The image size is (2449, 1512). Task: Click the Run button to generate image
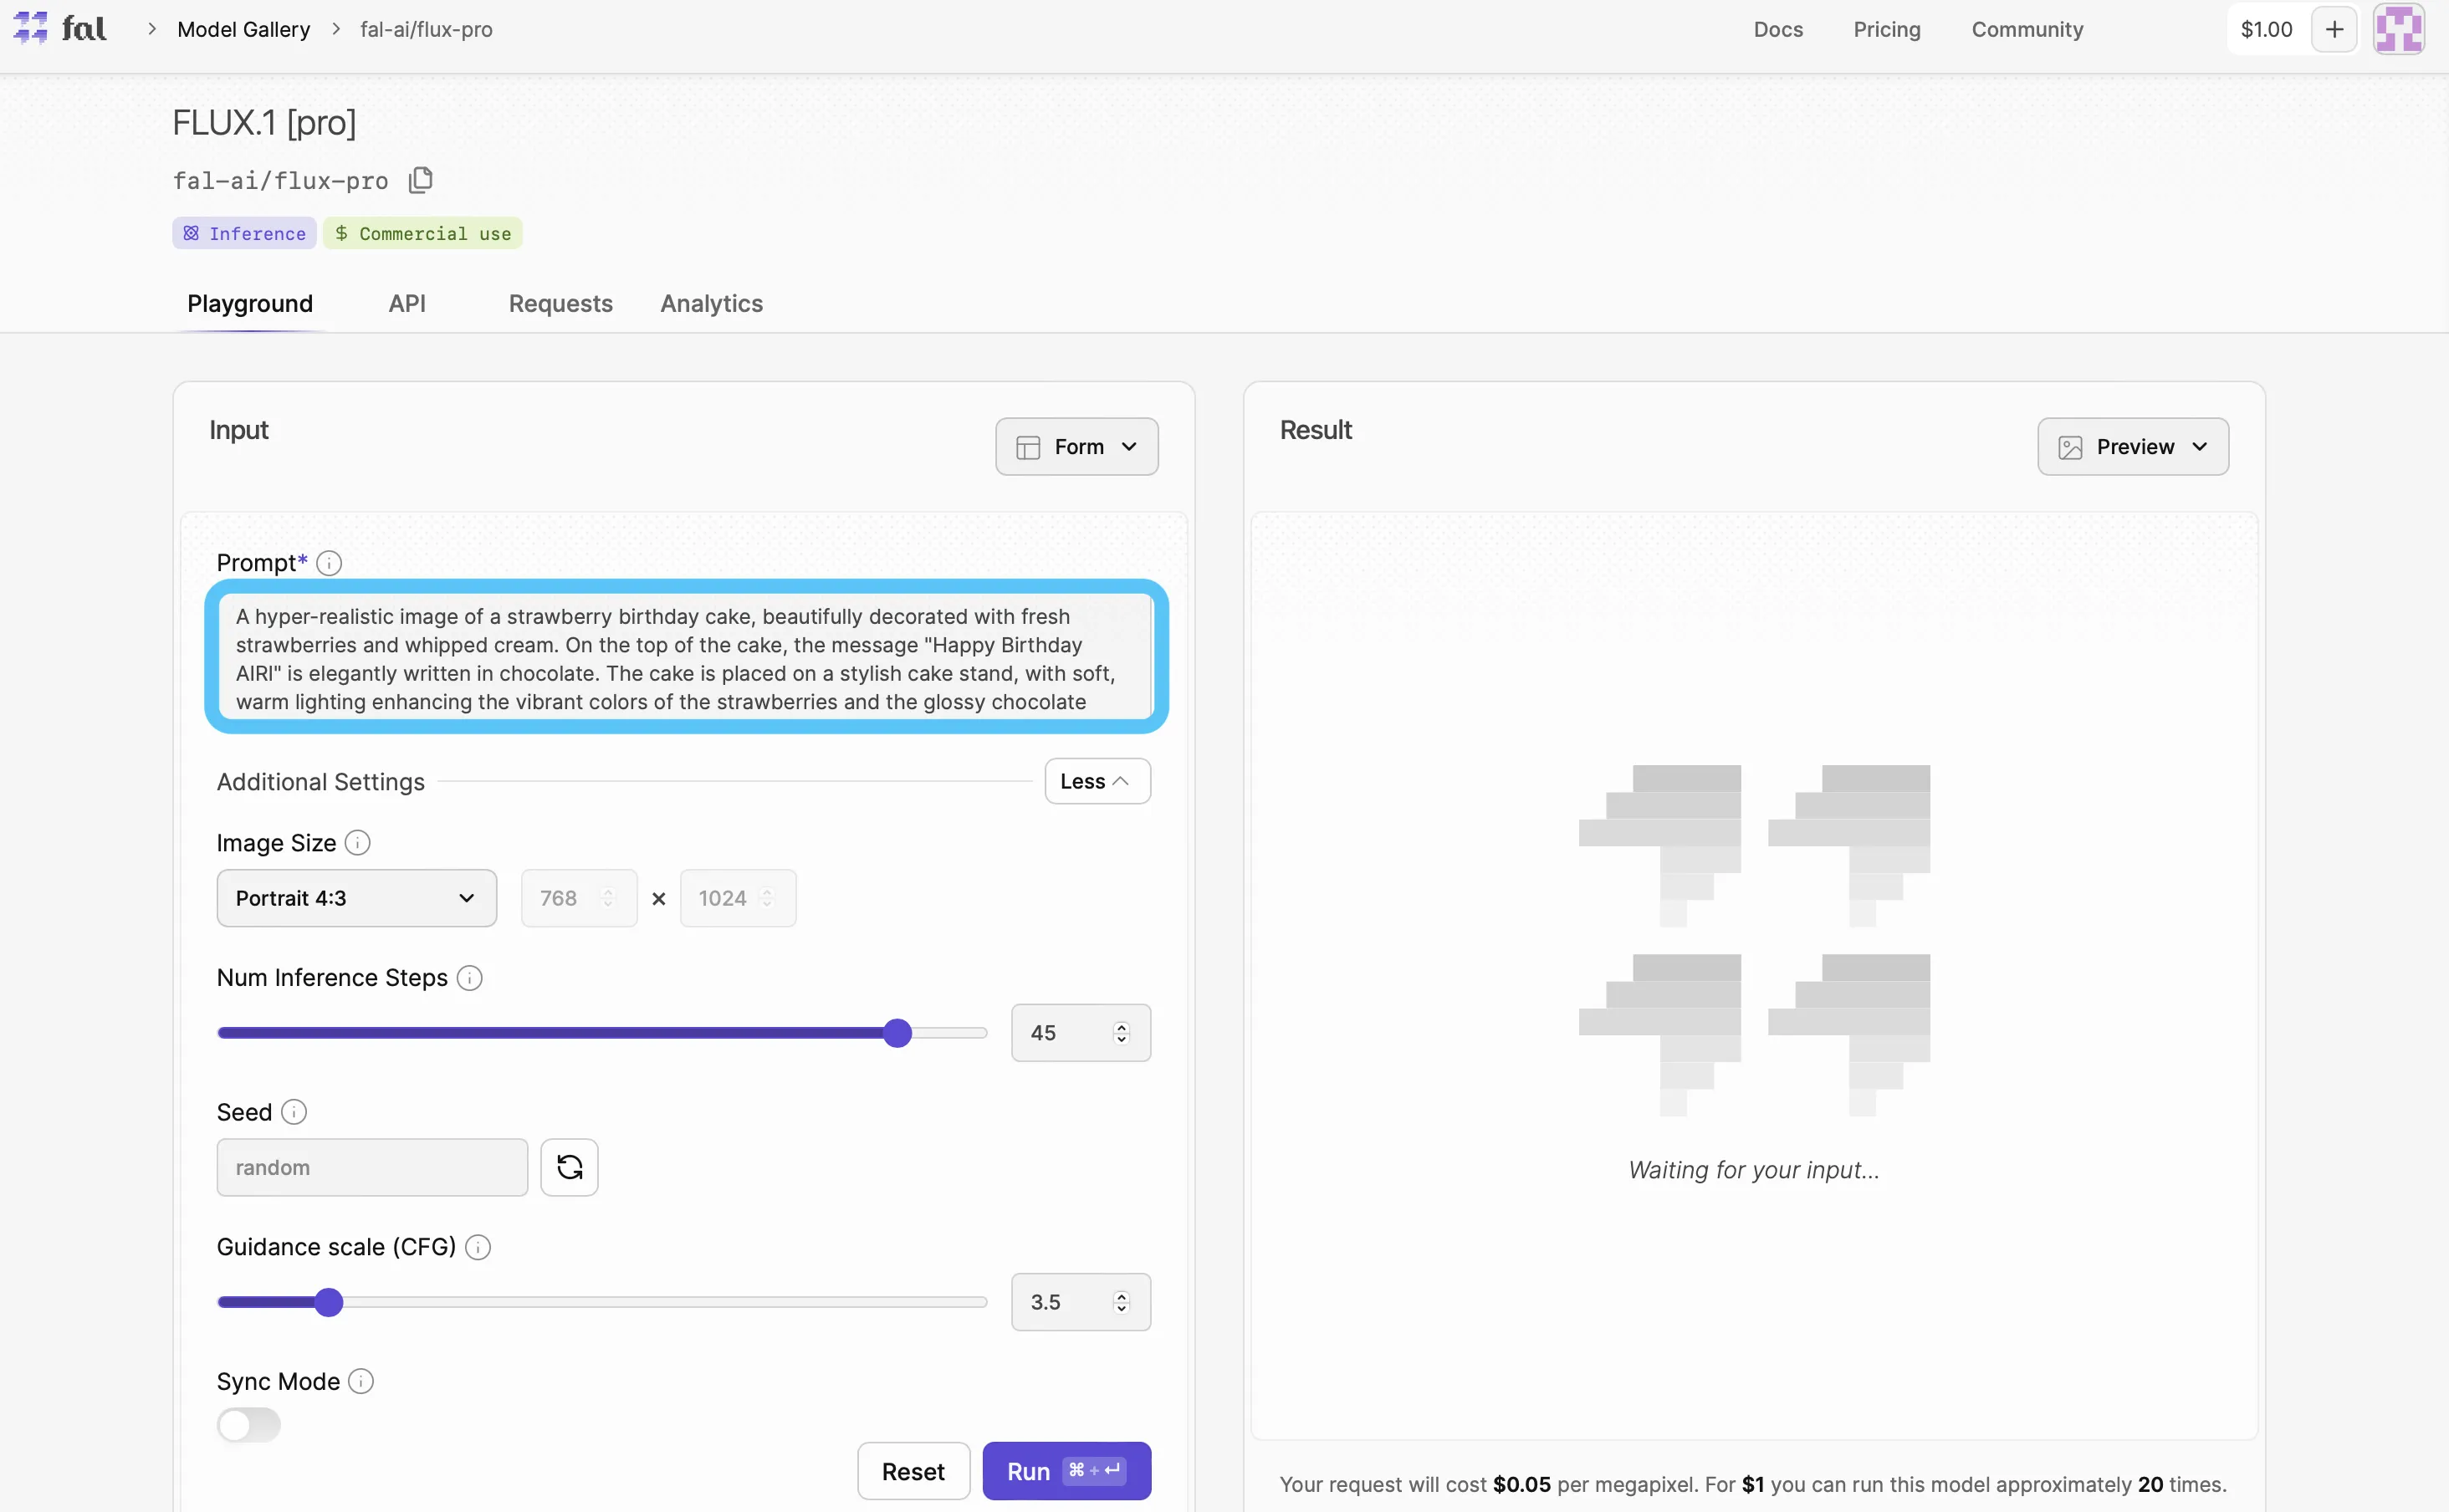point(1066,1470)
